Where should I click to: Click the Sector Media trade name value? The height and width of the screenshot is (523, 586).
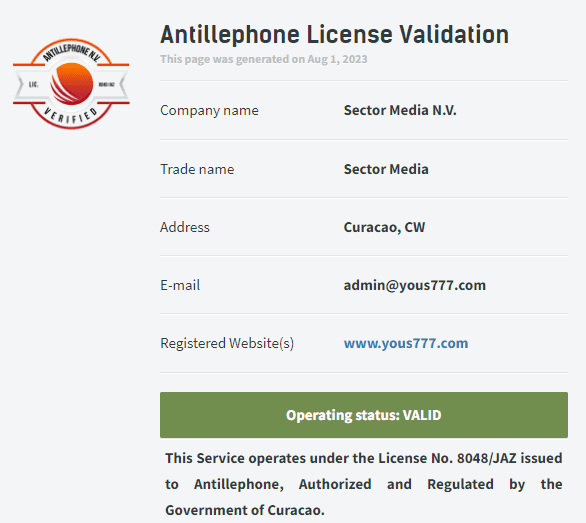[386, 169]
